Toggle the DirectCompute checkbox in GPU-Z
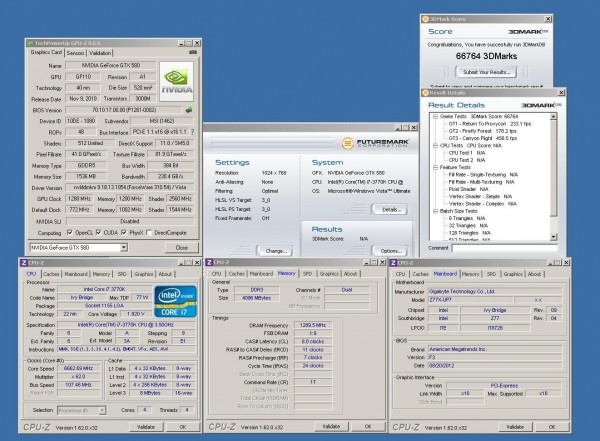The width and height of the screenshot is (600, 441). [149, 232]
